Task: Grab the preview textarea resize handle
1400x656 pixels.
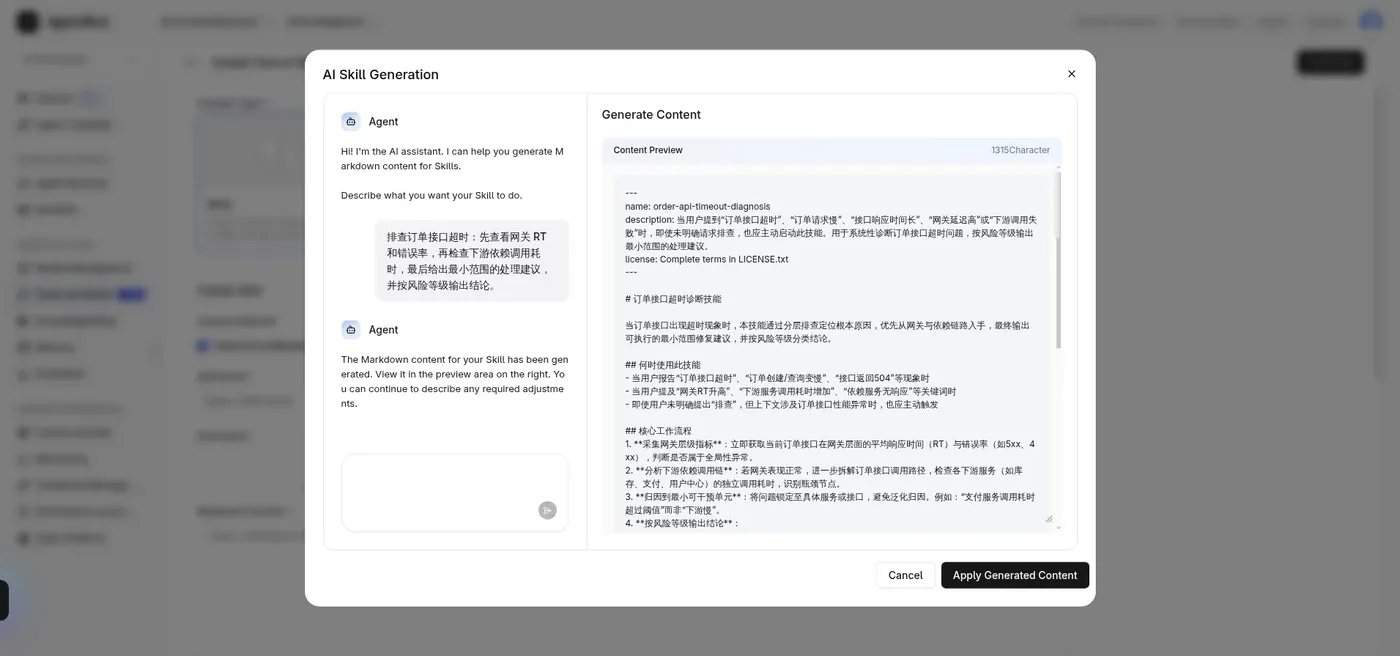Action: pos(1049,518)
